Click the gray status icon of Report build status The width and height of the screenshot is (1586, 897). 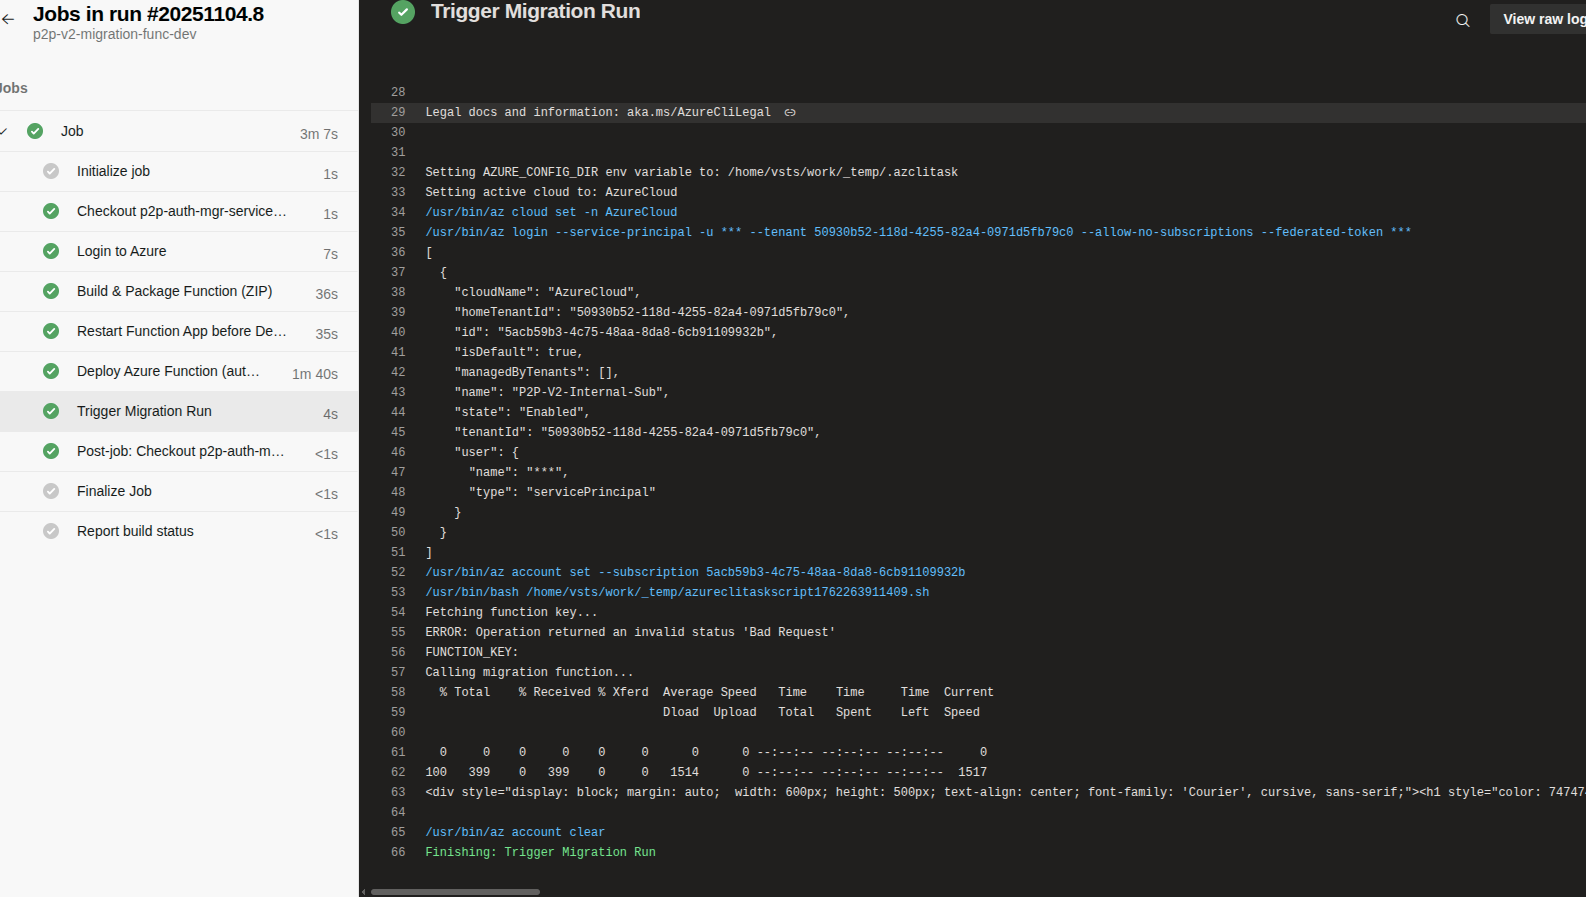point(51,531)
